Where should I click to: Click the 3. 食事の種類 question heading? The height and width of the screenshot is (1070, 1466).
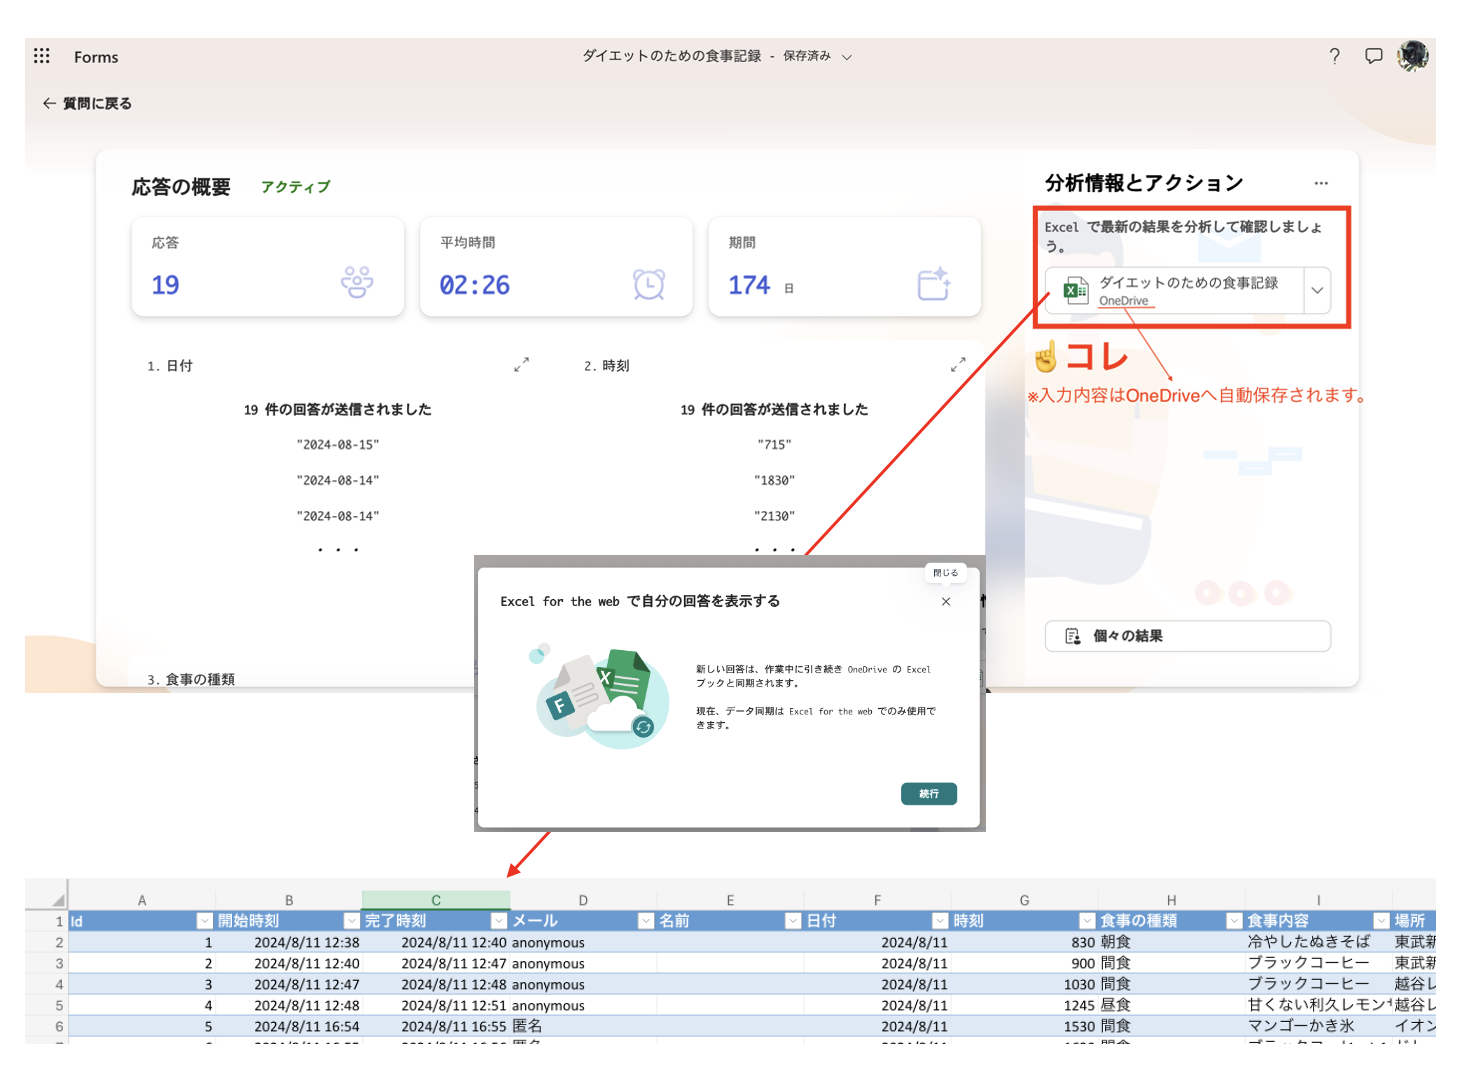191,679
